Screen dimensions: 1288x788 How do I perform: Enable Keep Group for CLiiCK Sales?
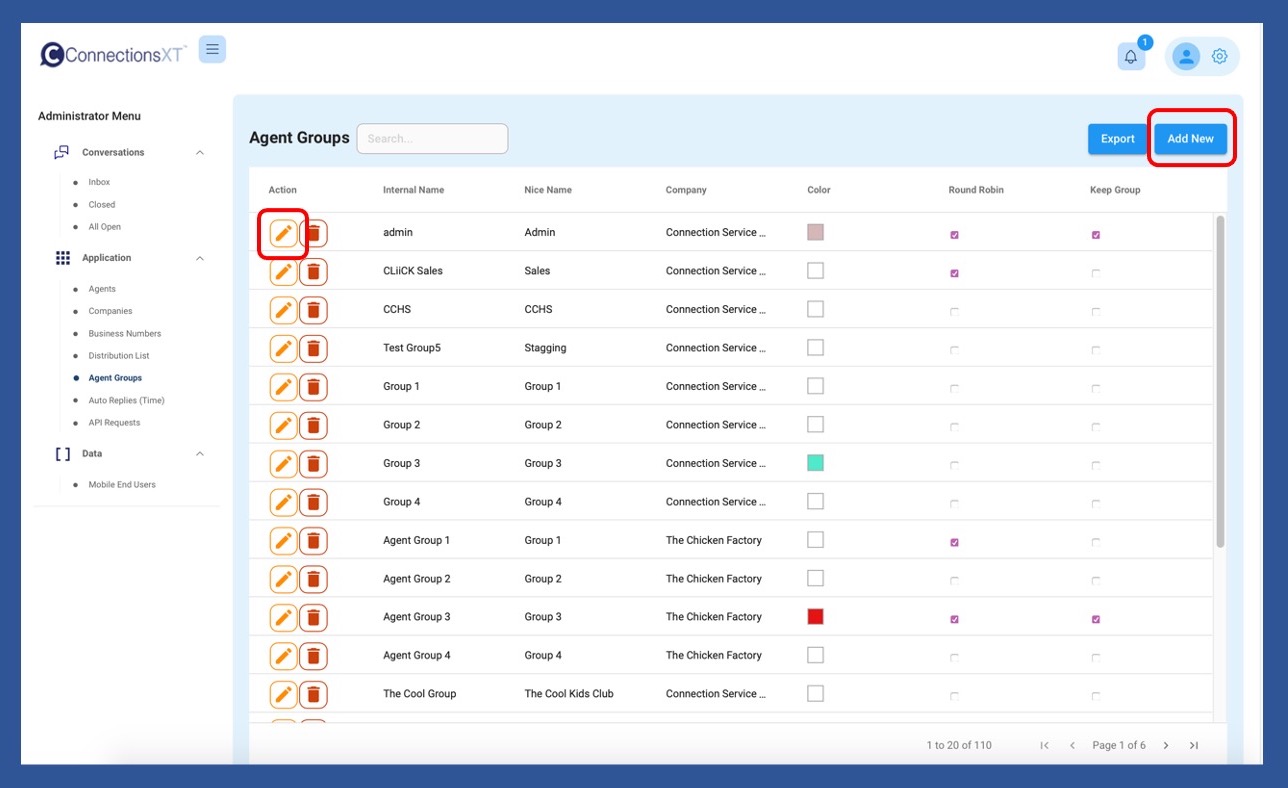point(1096,273)
